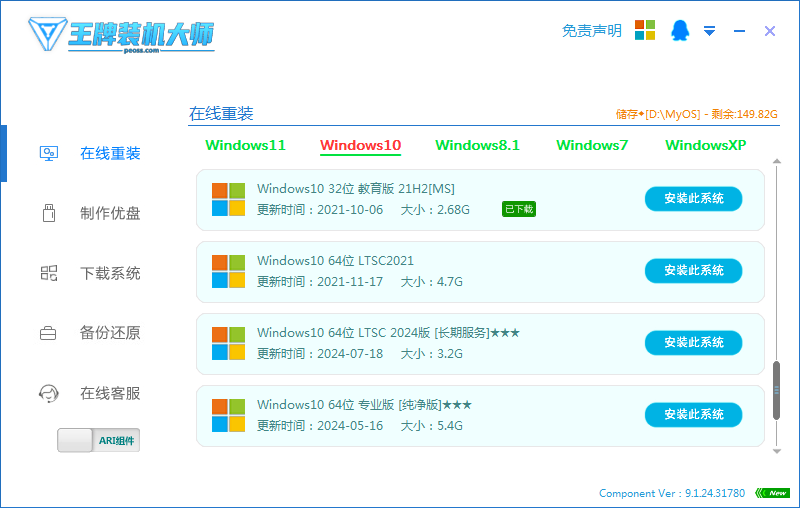
Task: Open the QQ penguin contact icon
Action: pyautogui.click(x=680, y=31)
